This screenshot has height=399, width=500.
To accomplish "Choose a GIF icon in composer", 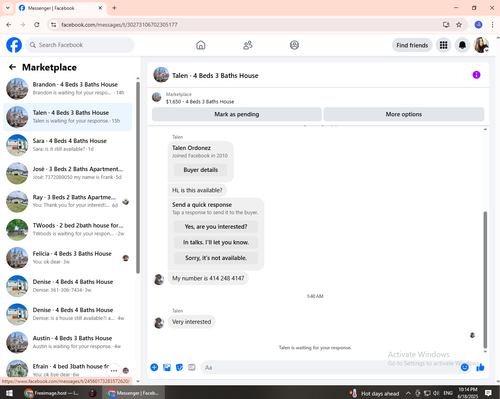I will (192, 367).
